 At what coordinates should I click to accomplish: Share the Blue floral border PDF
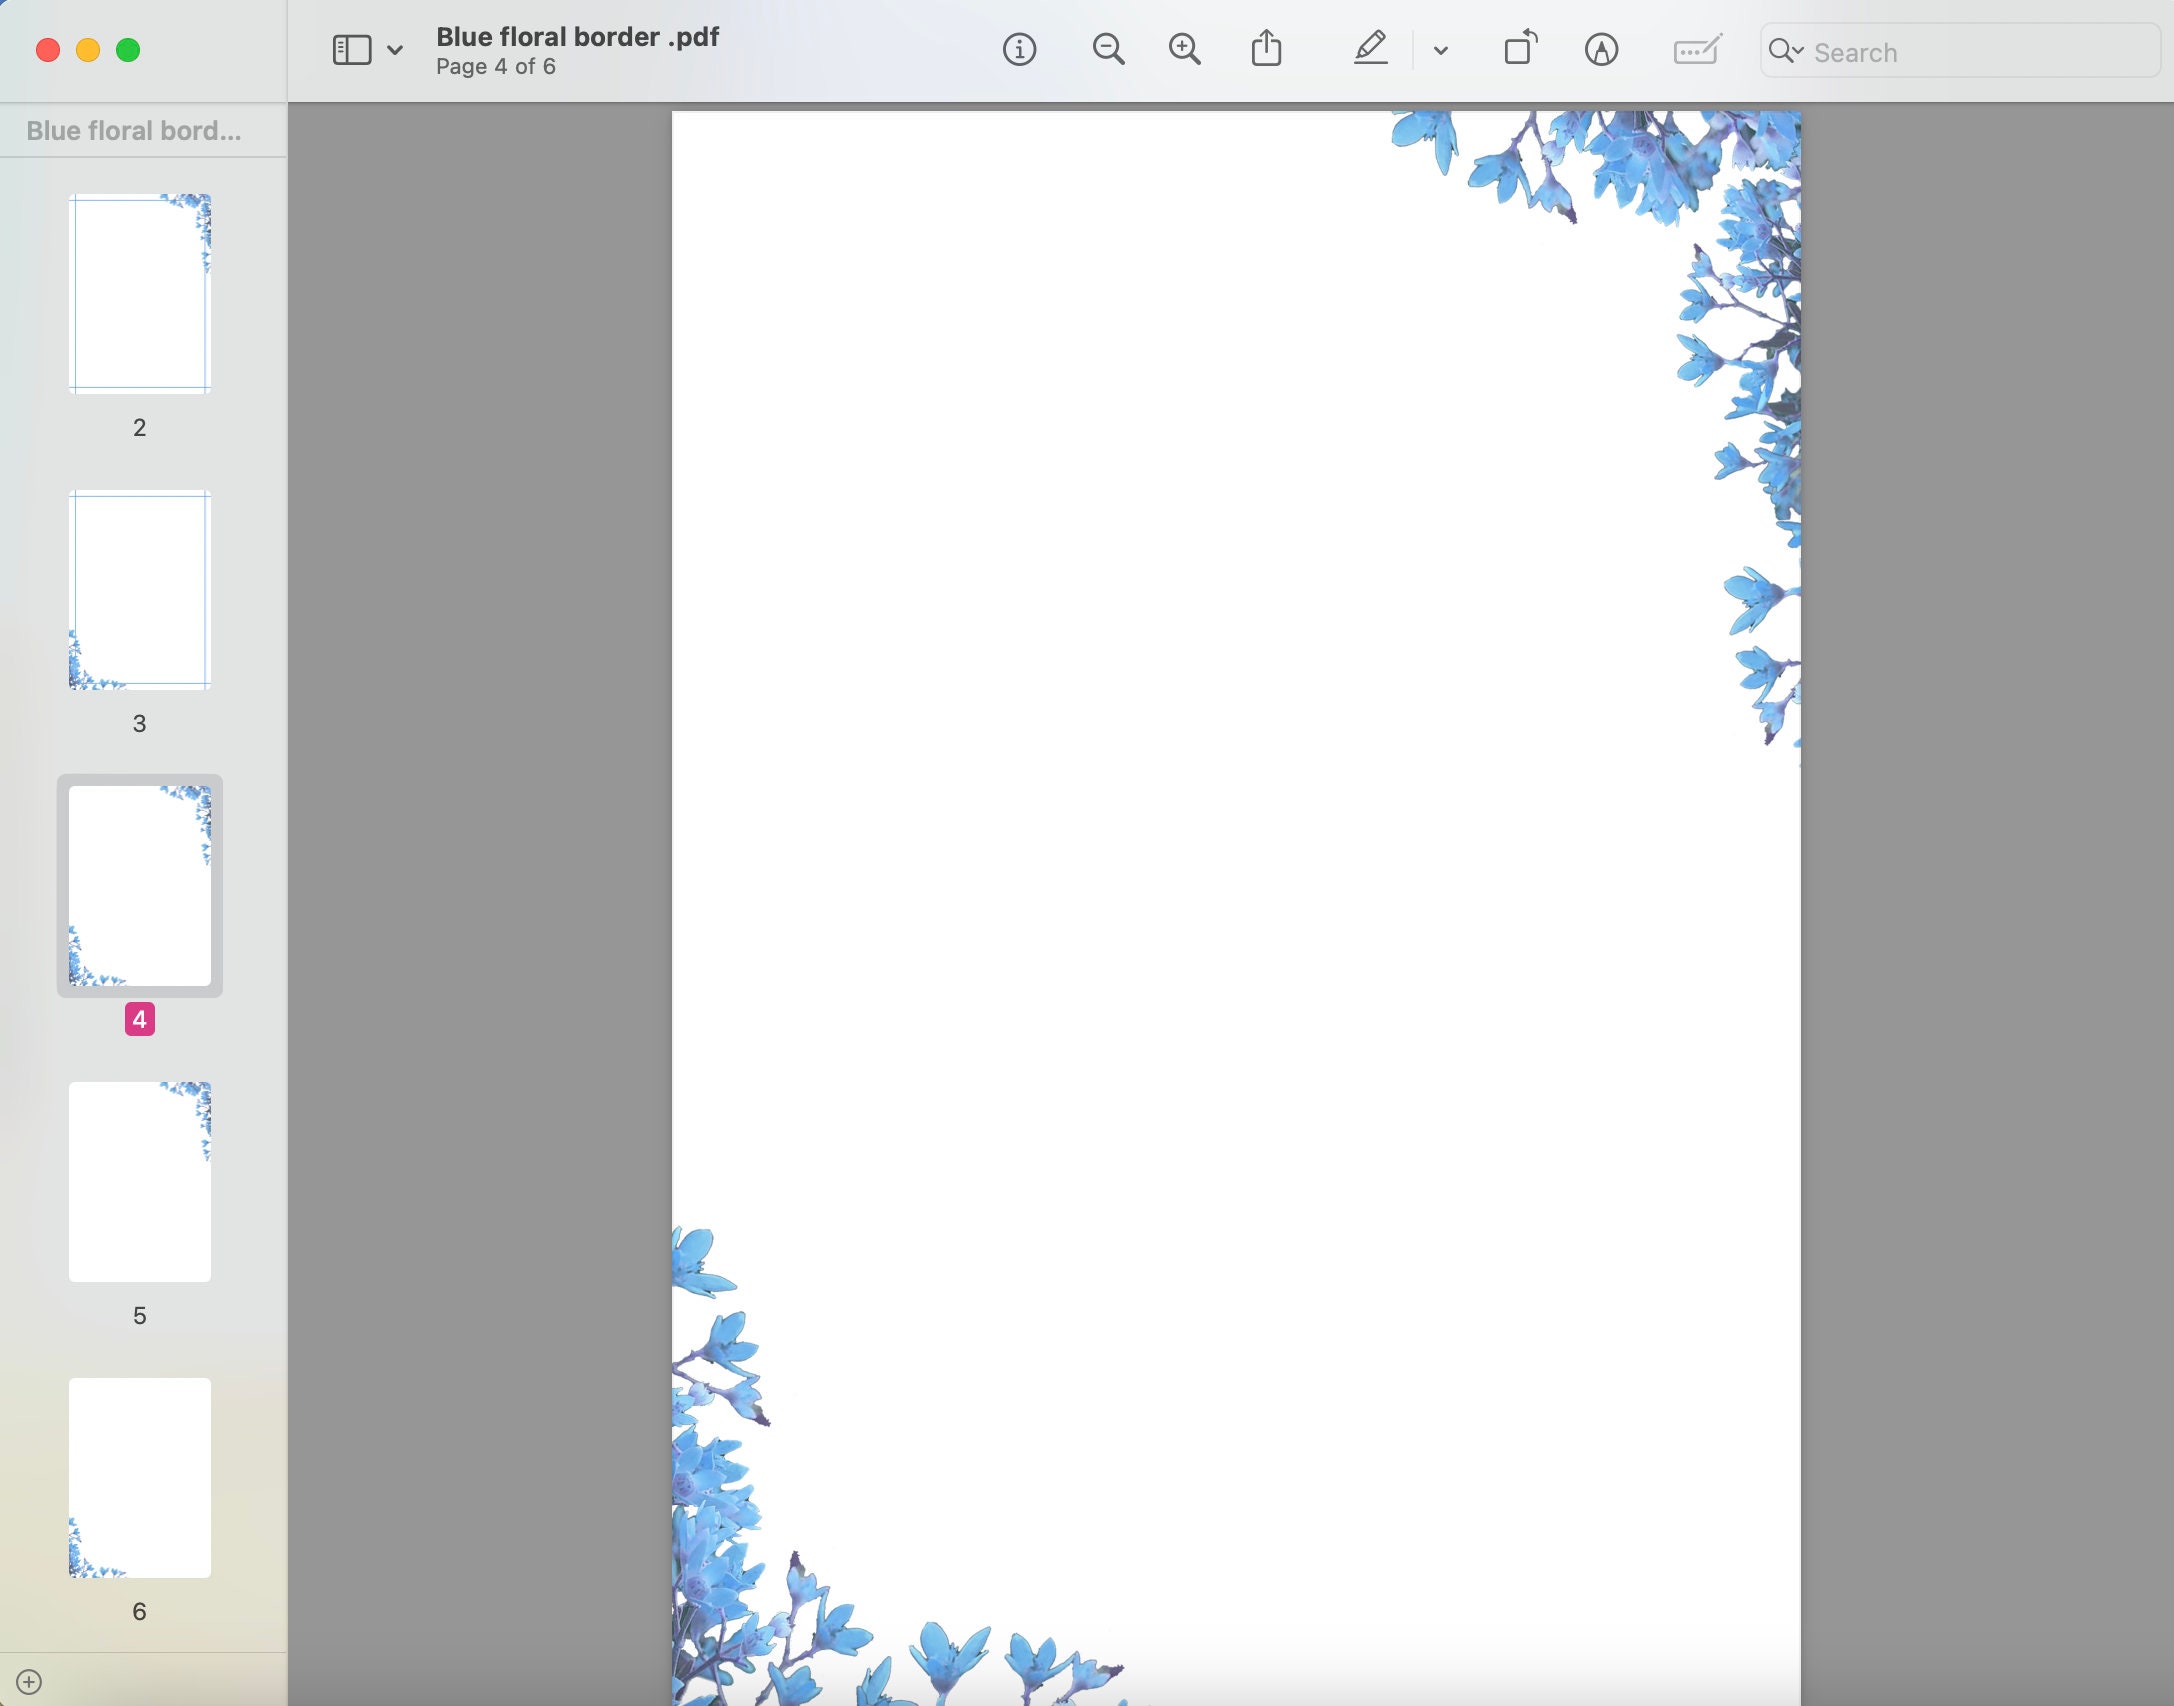(x=1266, y=48)
